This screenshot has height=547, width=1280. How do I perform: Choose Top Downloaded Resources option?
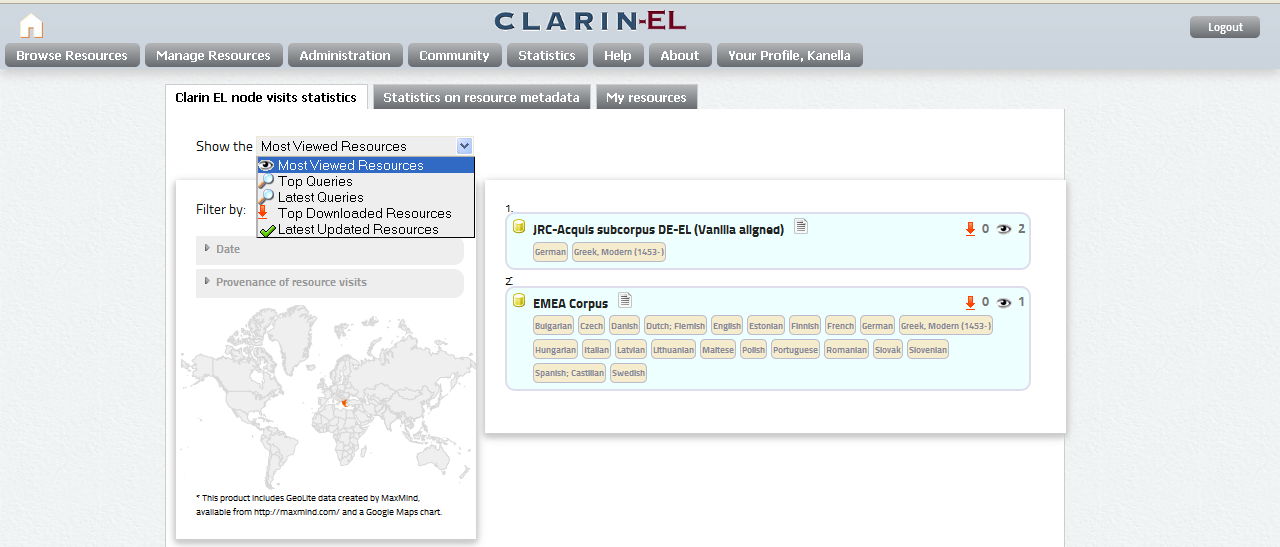[365, 213]
